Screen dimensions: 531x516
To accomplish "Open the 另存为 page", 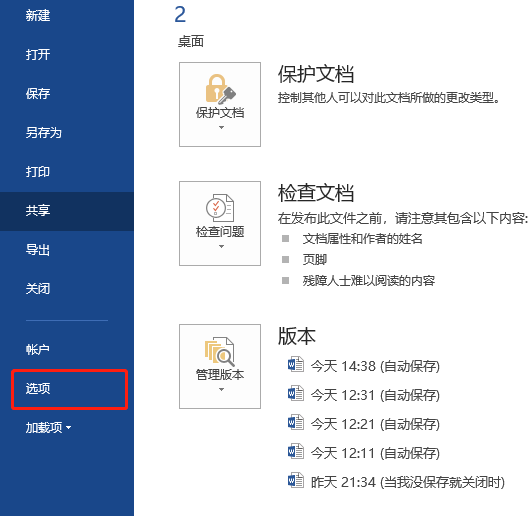I will click(x=44, y=132).
